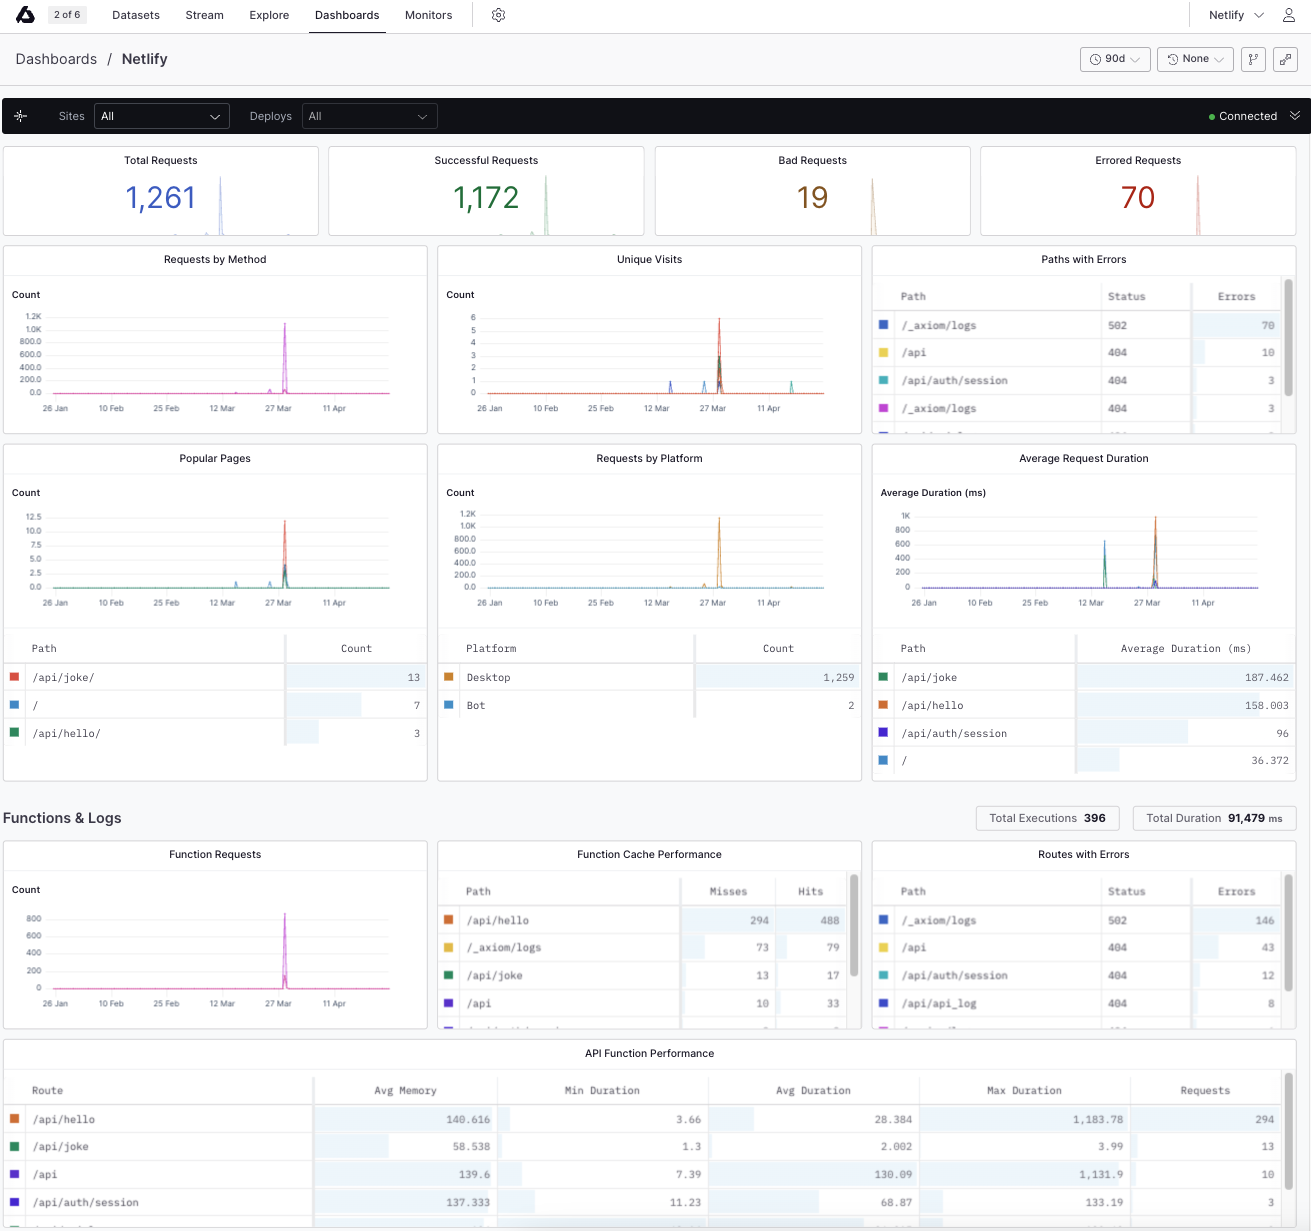This screenshot has width=1311, height=1231.
Task: Click the fork dashboard branch icon
Action: point(1253,59)
